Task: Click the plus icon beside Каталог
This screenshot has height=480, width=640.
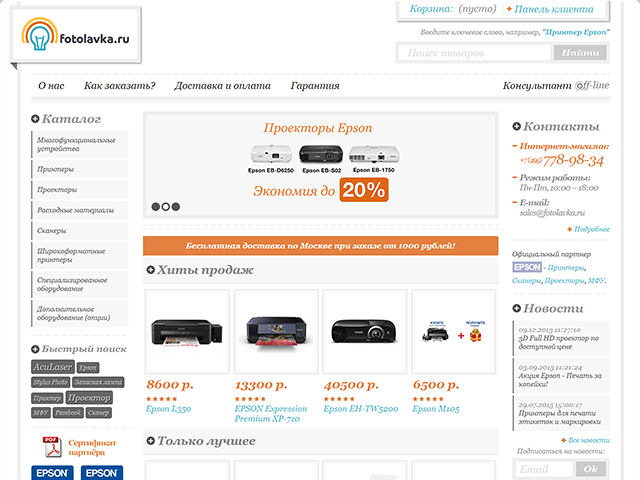Action: point(35,119)
